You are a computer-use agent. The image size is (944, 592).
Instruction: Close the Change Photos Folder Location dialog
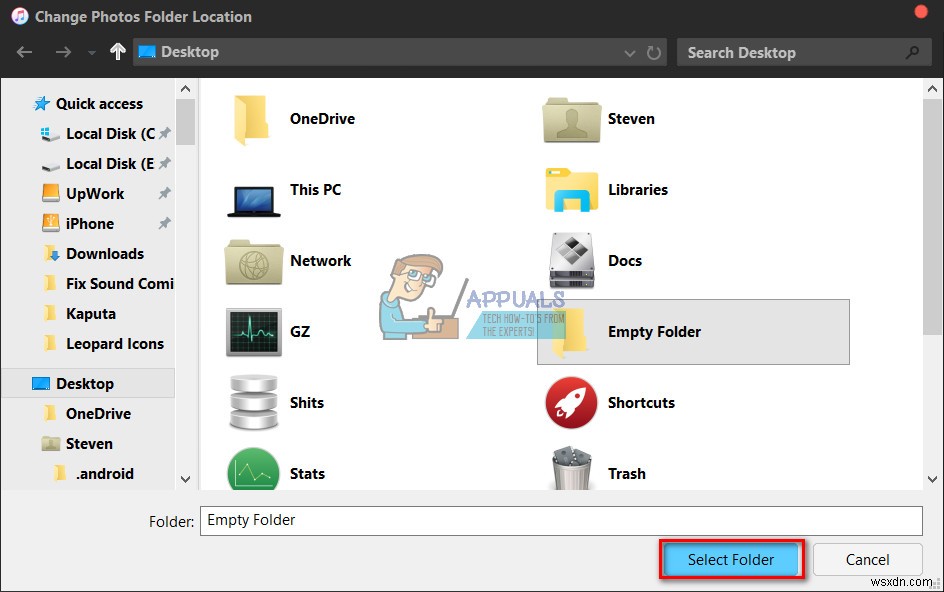click(x=921, y=12)
